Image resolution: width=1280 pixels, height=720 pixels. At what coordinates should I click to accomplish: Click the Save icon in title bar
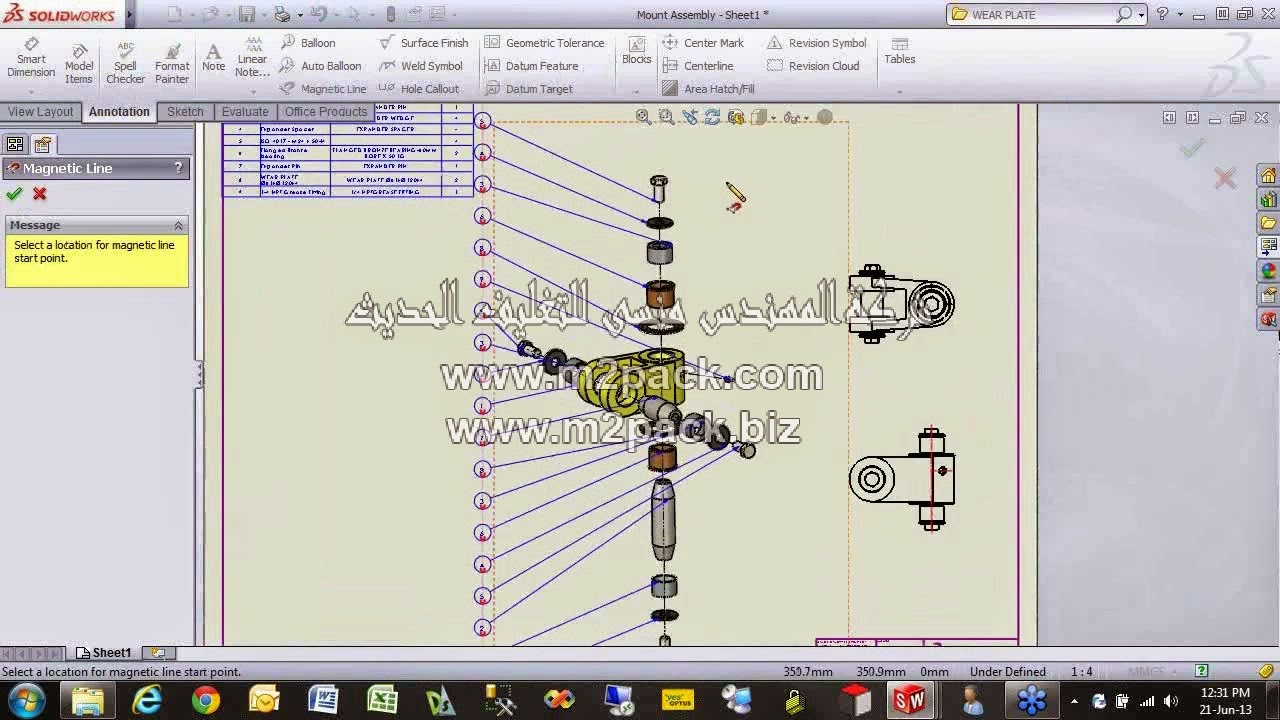pos(246,15)
